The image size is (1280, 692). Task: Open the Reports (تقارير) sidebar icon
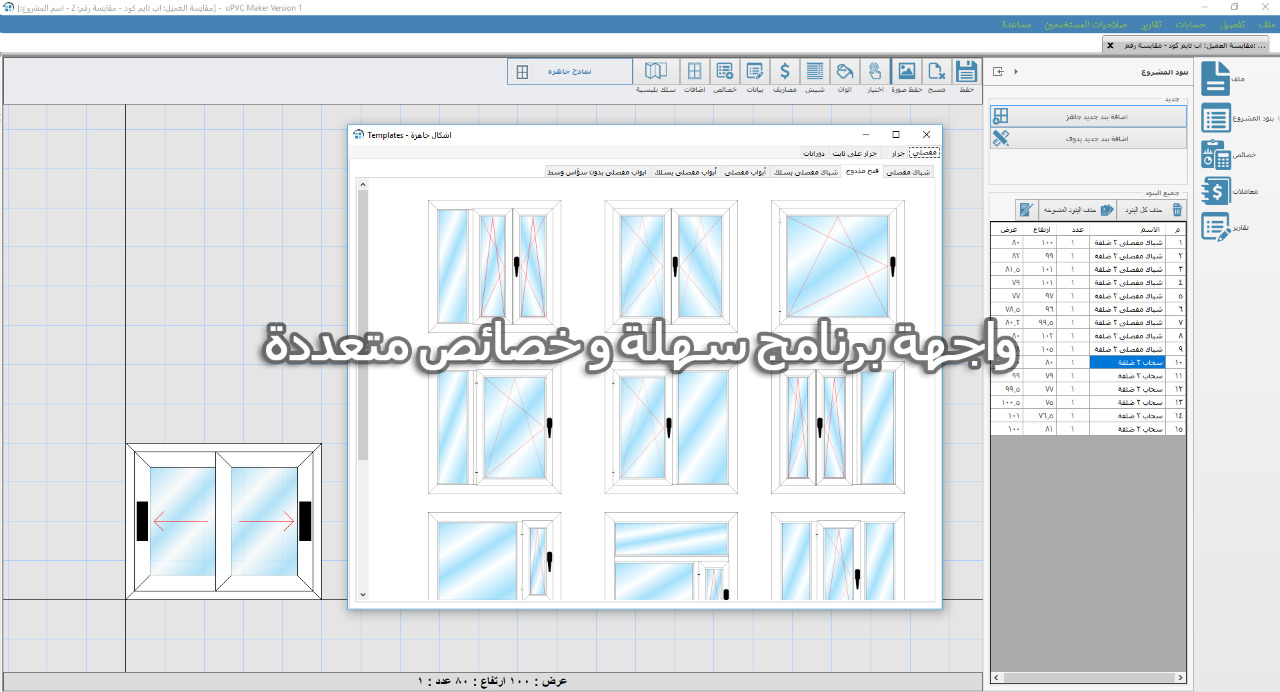tap(1216, 227)
